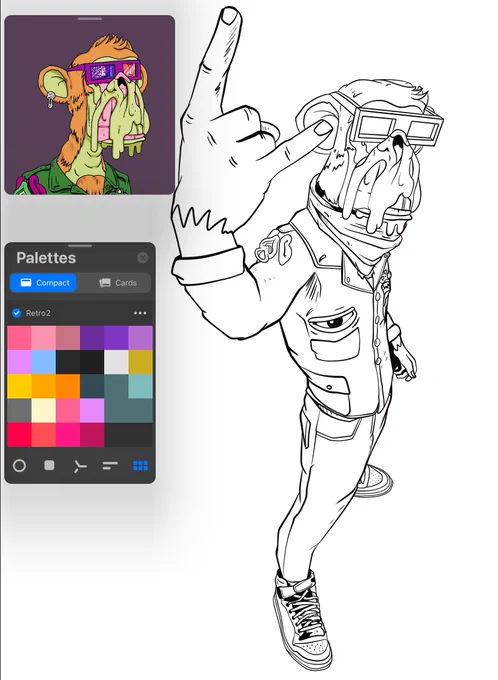Close the Palettes panel
The height and width of the screenshot is (680, 498).
tap(142, 258)
